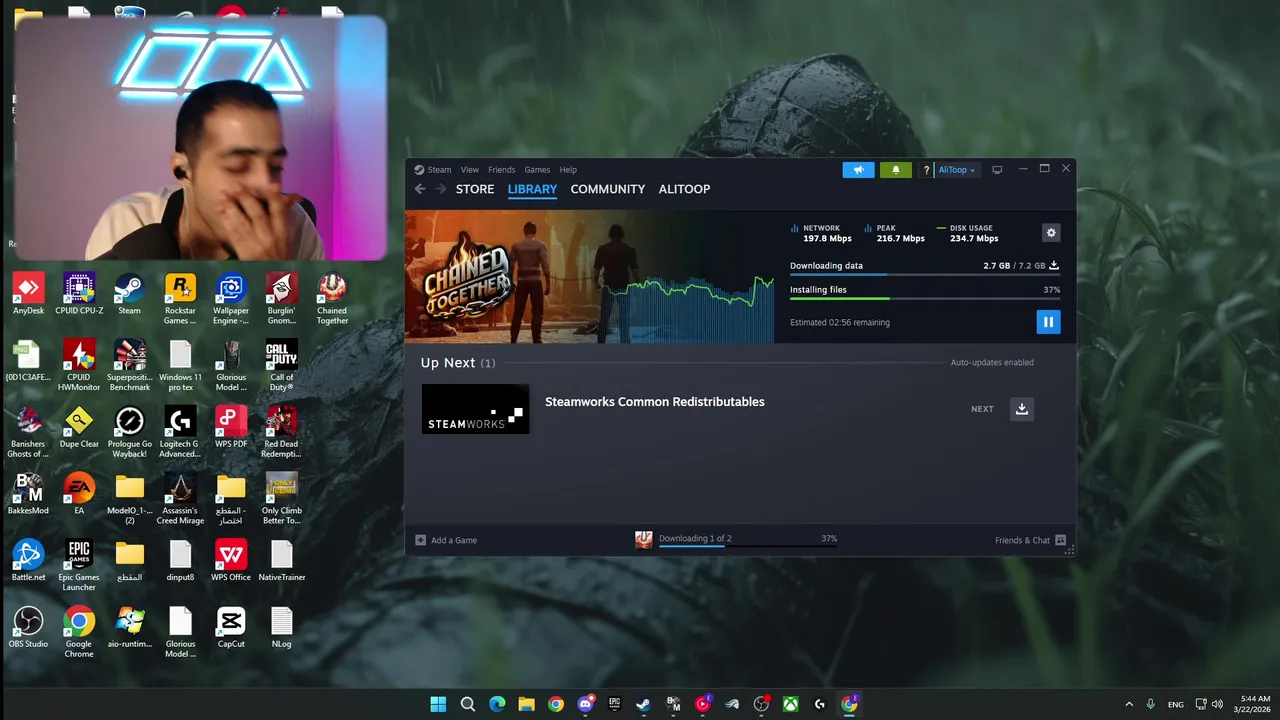This screenshot has height=720, width=1280.
Task: Select the Epic Games Launcher desktop icon
Action: [x=79, y=566]
